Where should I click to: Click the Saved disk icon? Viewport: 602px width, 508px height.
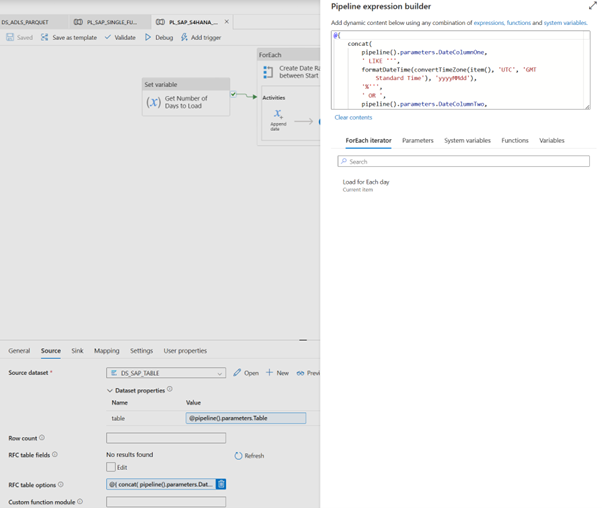coord(10,37)
